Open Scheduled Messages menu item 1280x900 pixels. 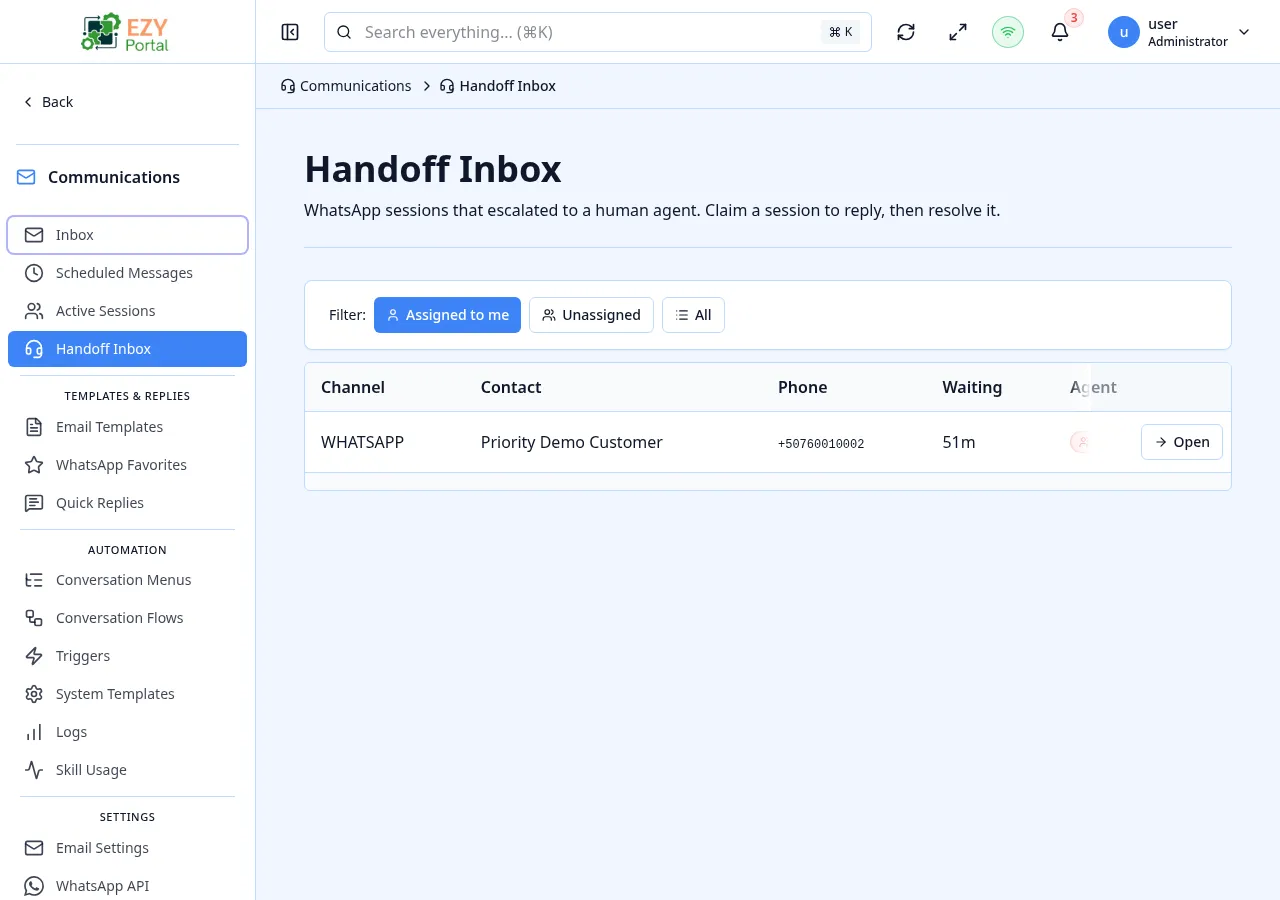127,273
